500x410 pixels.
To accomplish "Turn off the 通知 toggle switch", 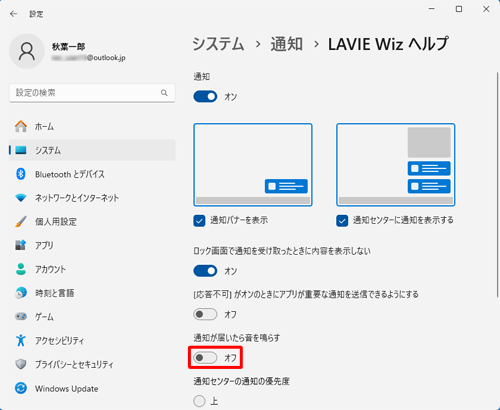I will pyautogui.click(x=205, y=97).
